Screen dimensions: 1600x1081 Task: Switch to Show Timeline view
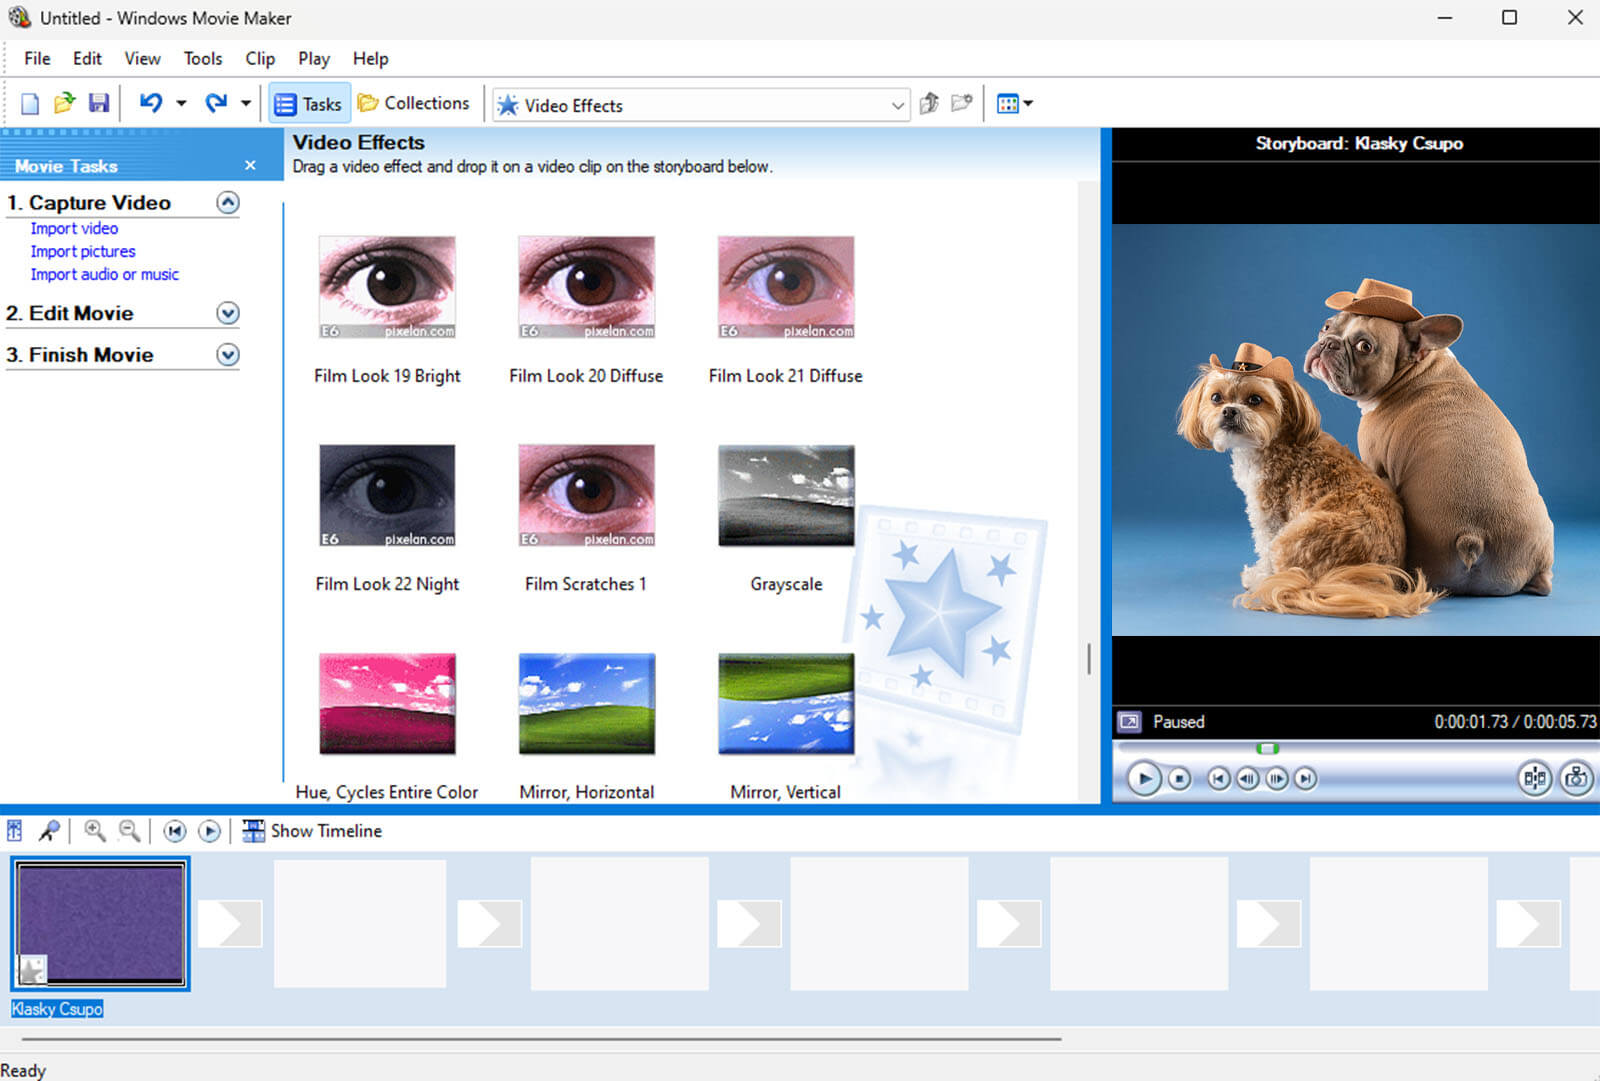(312, 830)
